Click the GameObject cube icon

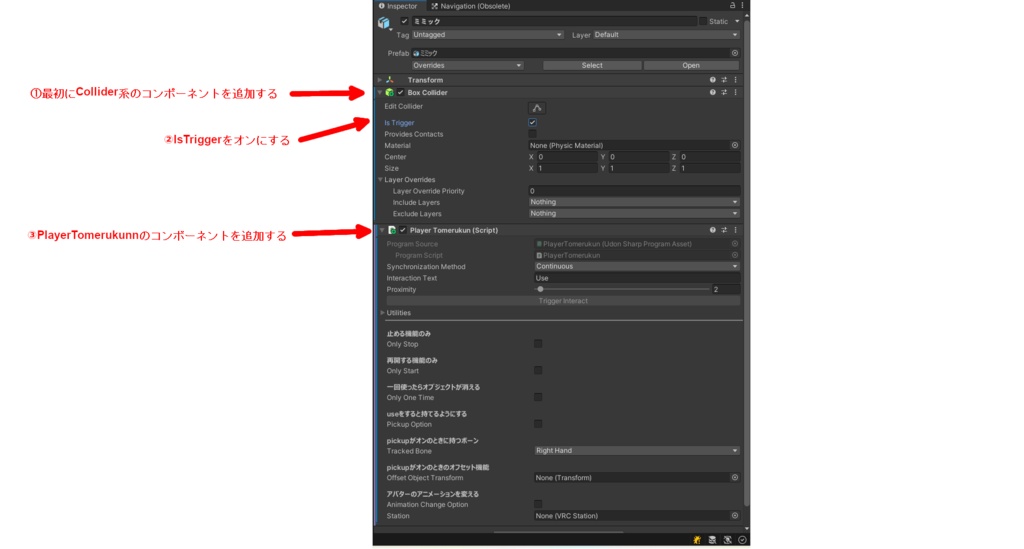click(383, 24)
